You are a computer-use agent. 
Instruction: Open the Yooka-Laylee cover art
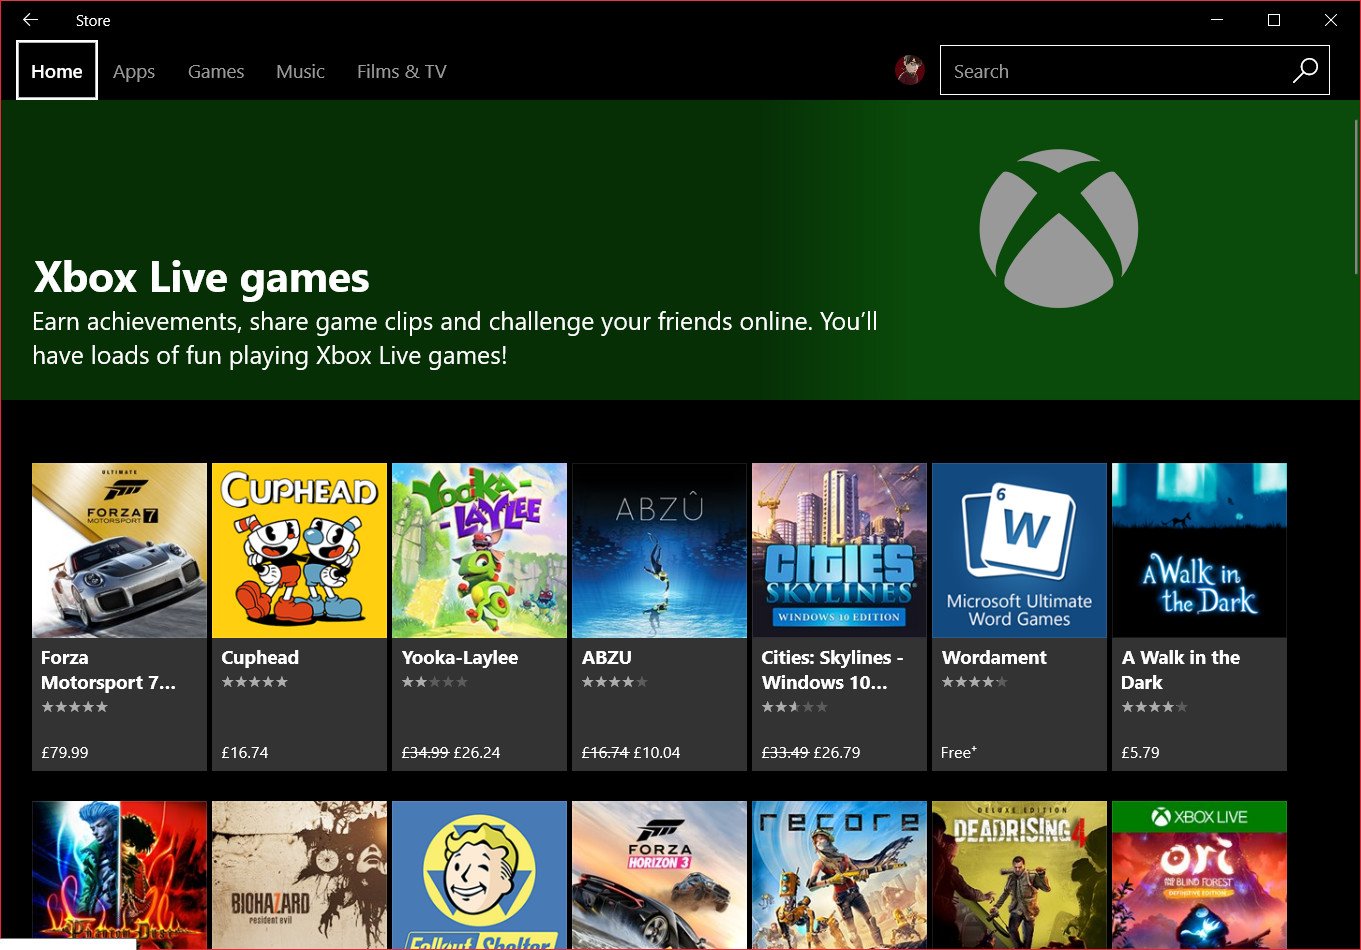click(480, 550)
